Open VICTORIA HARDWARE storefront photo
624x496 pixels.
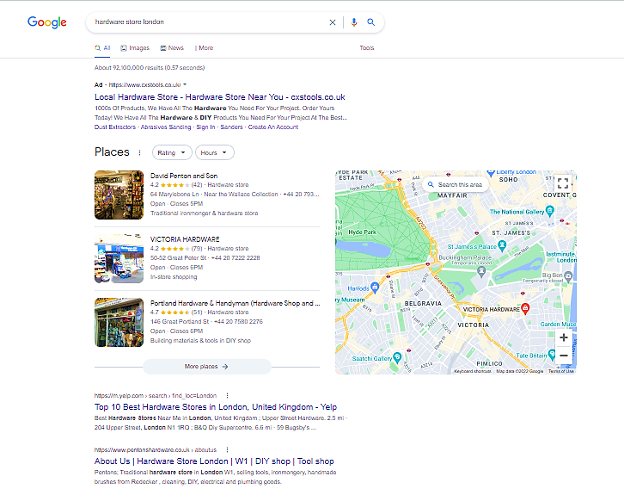pyautogui.click(x=119, y=259)
